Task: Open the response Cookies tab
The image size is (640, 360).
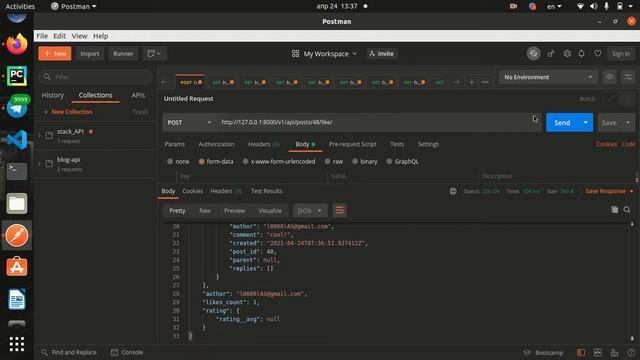Action: 192,191
